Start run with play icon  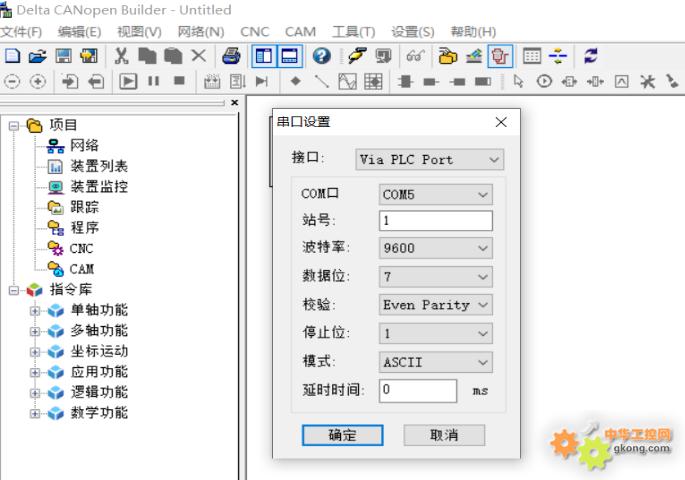pos(128,82)
